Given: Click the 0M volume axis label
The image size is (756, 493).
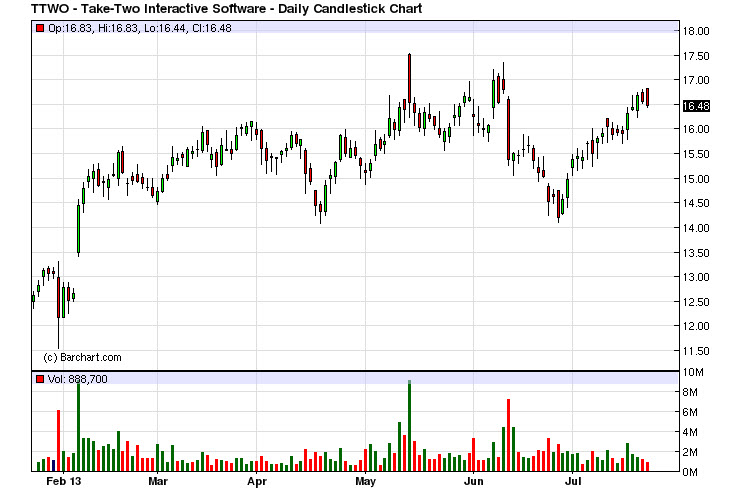Looking at the screenshot, I should [690, 472].
